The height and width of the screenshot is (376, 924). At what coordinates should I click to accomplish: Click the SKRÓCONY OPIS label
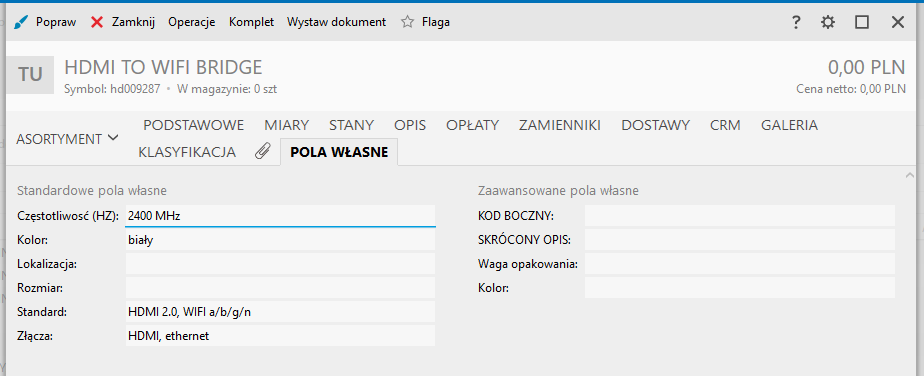(524, 240)
